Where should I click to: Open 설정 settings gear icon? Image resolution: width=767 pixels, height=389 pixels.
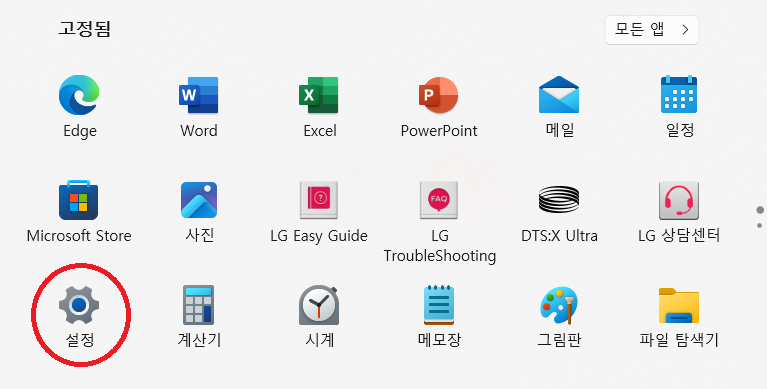(x=79, y=305)
